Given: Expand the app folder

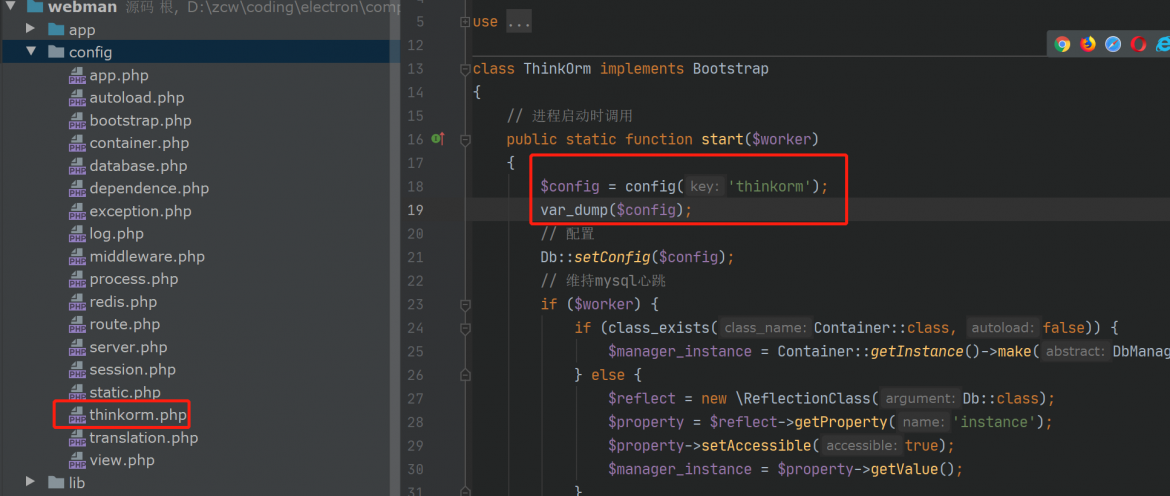Looking at the screenshot, I should [31, 29].
